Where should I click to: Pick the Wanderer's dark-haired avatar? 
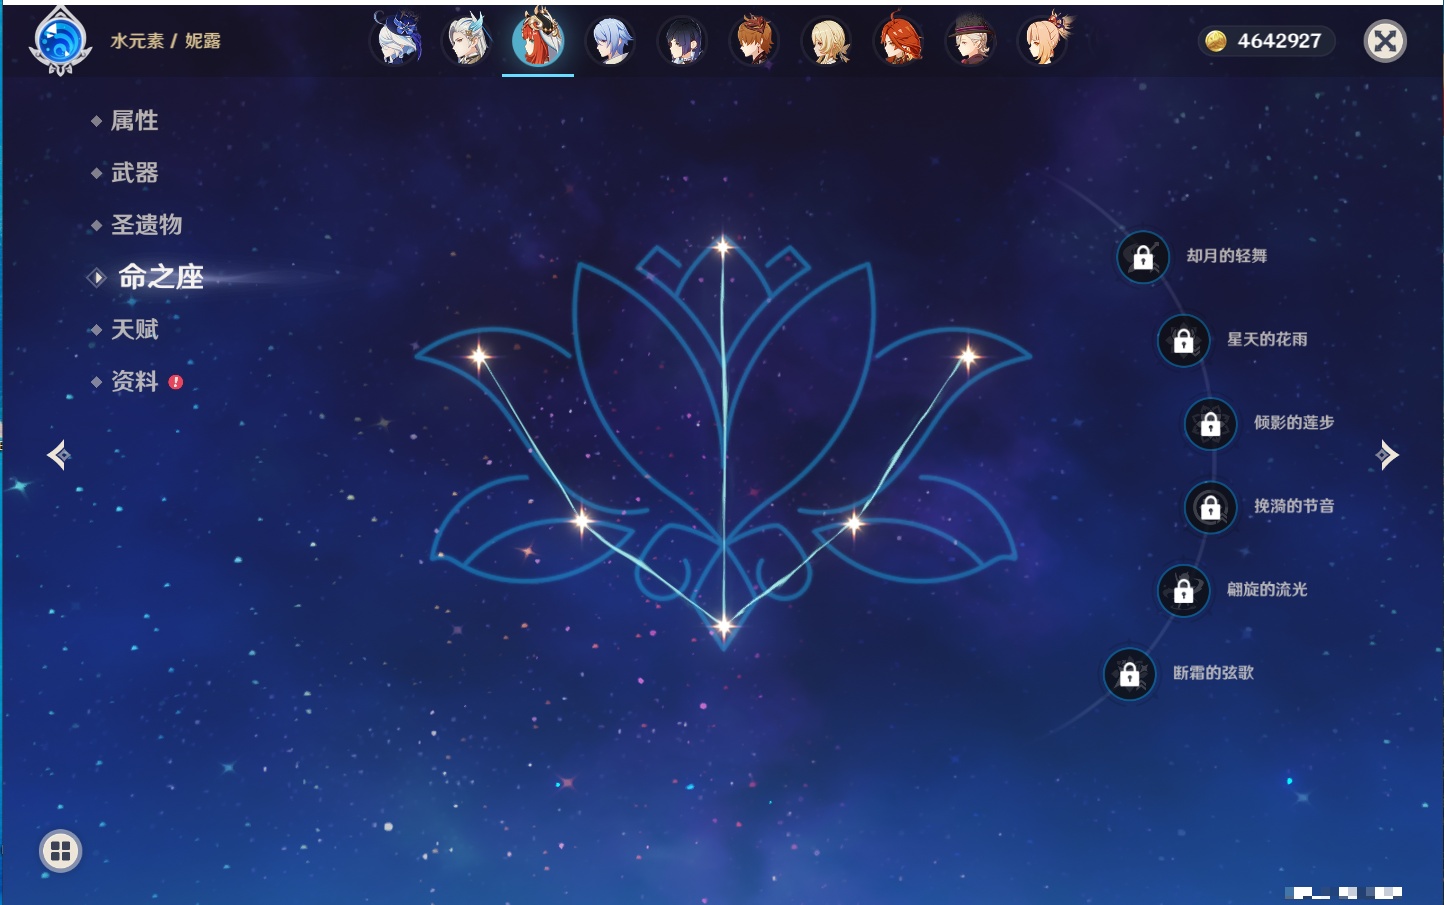[683, 41]
